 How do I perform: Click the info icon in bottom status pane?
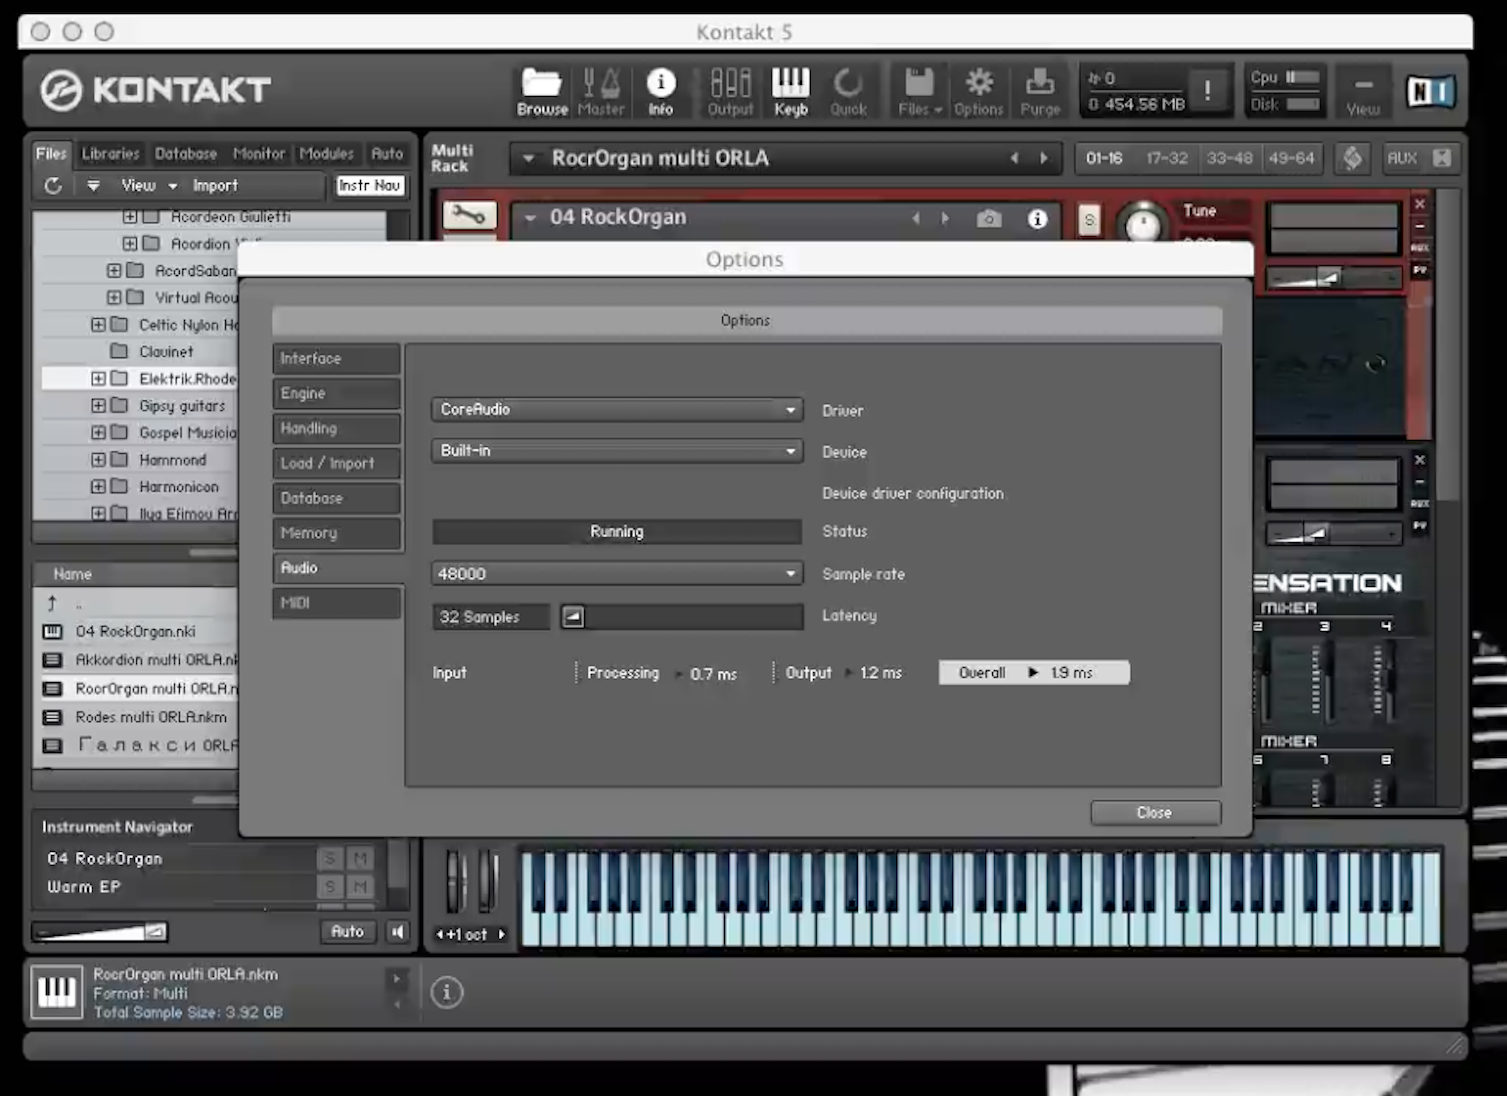(x=447, y=992)
